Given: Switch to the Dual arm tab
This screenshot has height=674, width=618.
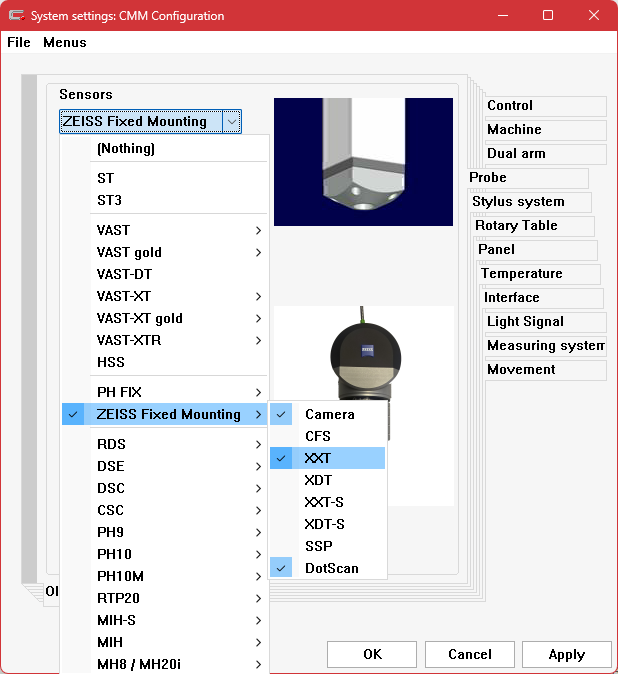Looking at the screenshot, I should coord(545,154).
